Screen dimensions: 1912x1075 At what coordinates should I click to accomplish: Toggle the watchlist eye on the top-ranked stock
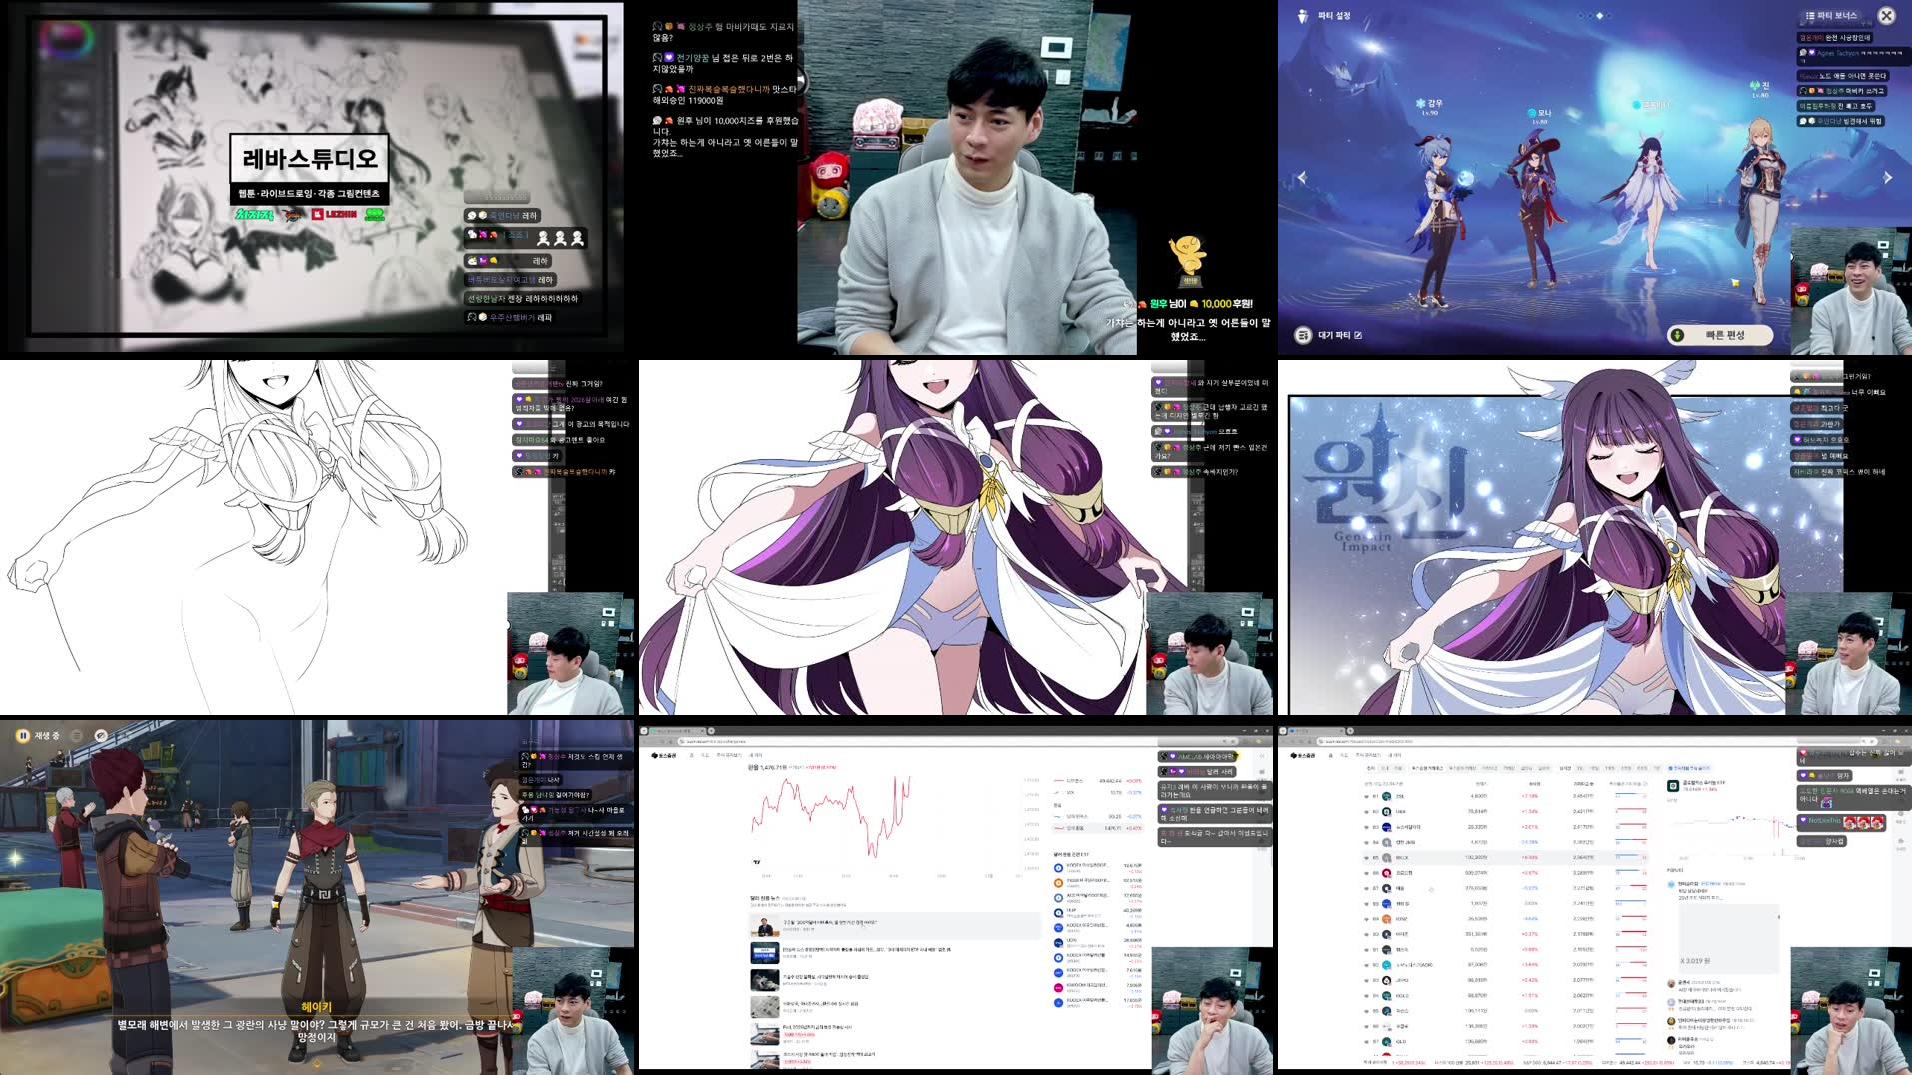click(x=1366, y=796)
